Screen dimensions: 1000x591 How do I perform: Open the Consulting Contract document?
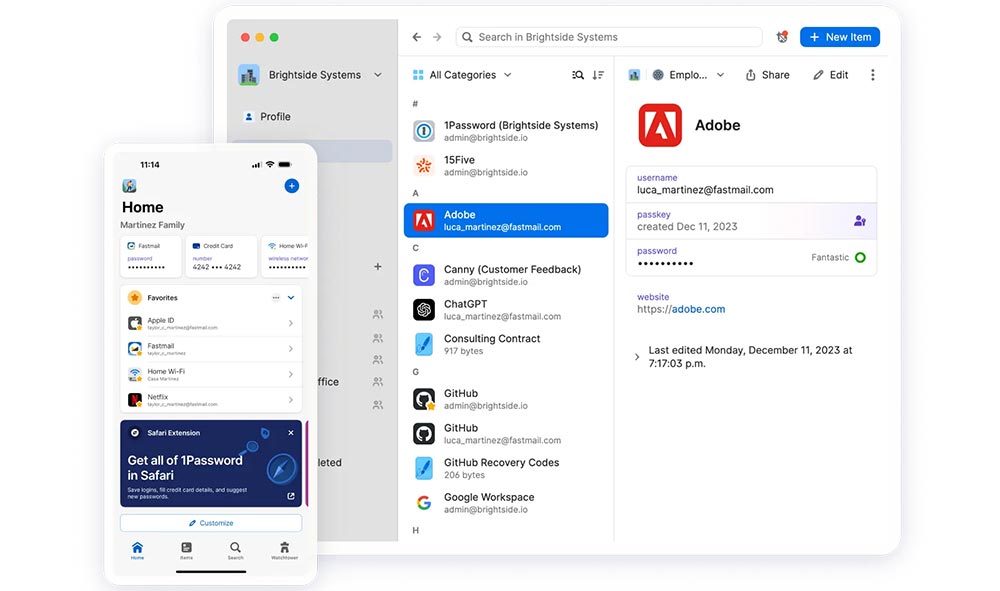506,344
